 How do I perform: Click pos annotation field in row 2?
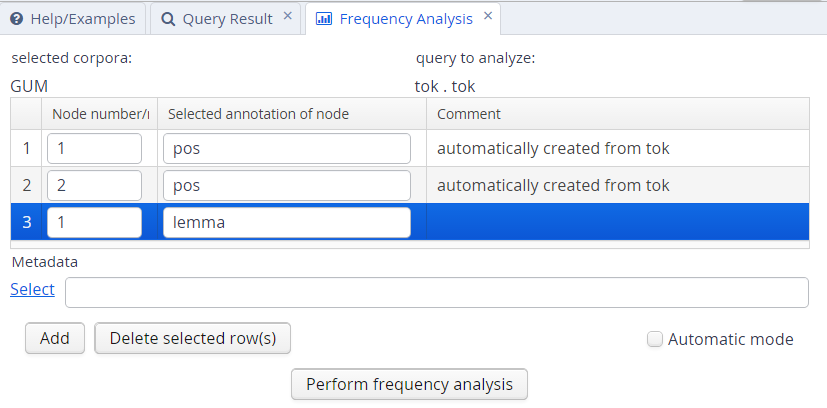[286, 185]
